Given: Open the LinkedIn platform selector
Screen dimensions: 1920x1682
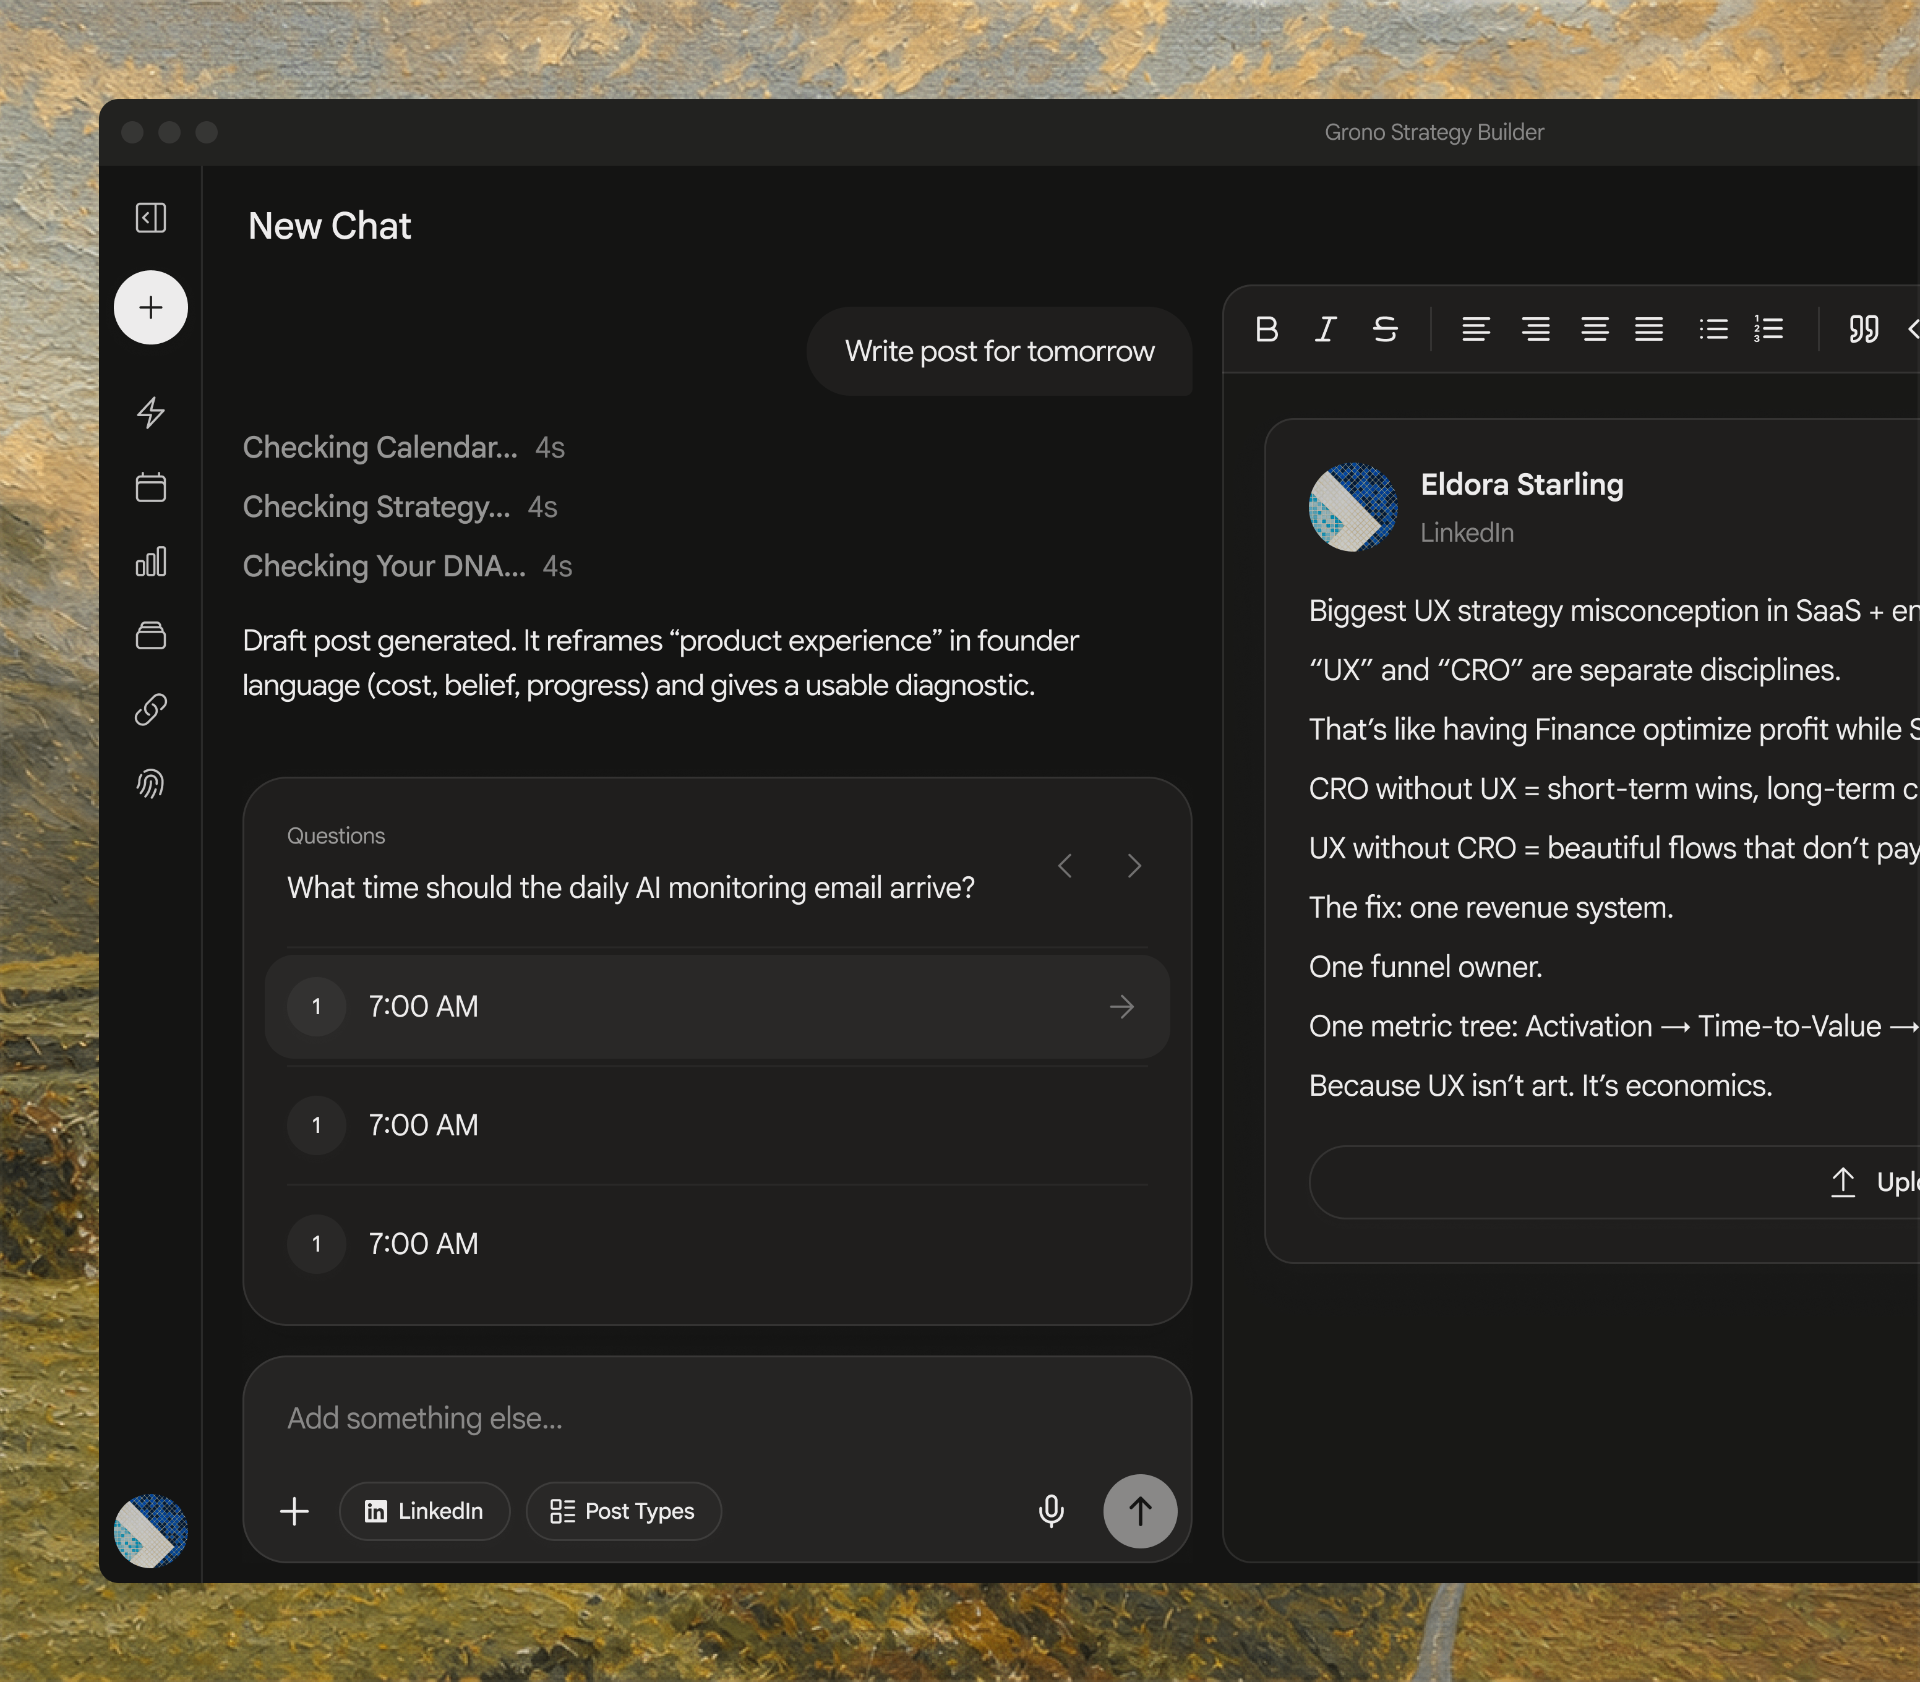Looking at the screenshot, I should (x=425, y=1511).
